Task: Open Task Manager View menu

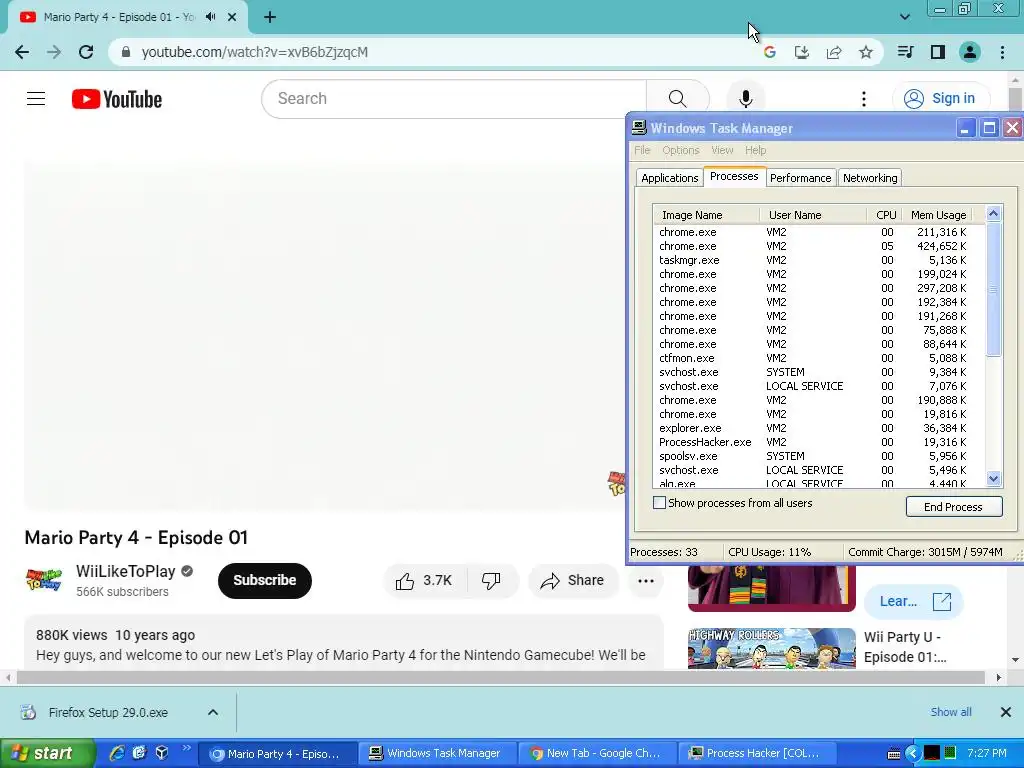Action: [722, 150]
